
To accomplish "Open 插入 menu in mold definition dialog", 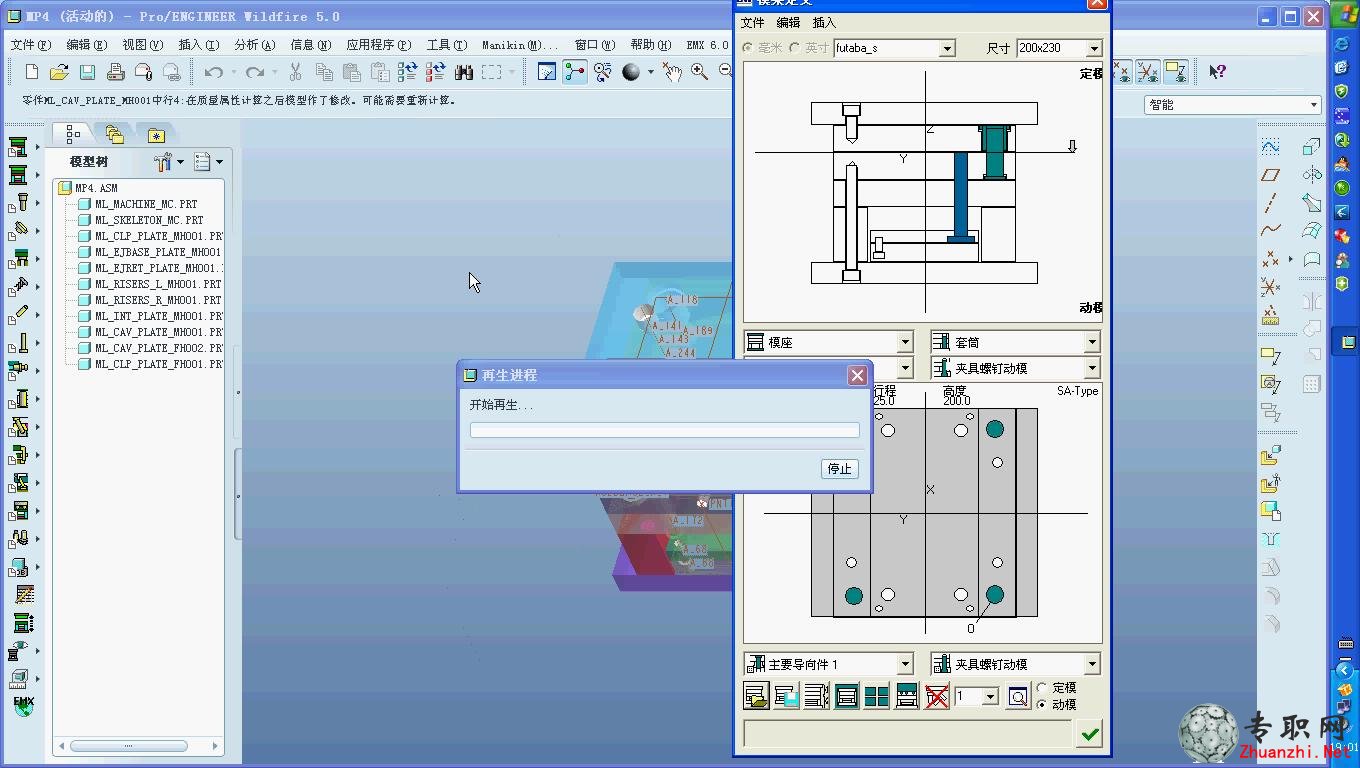I will click(x=824, y=23).
